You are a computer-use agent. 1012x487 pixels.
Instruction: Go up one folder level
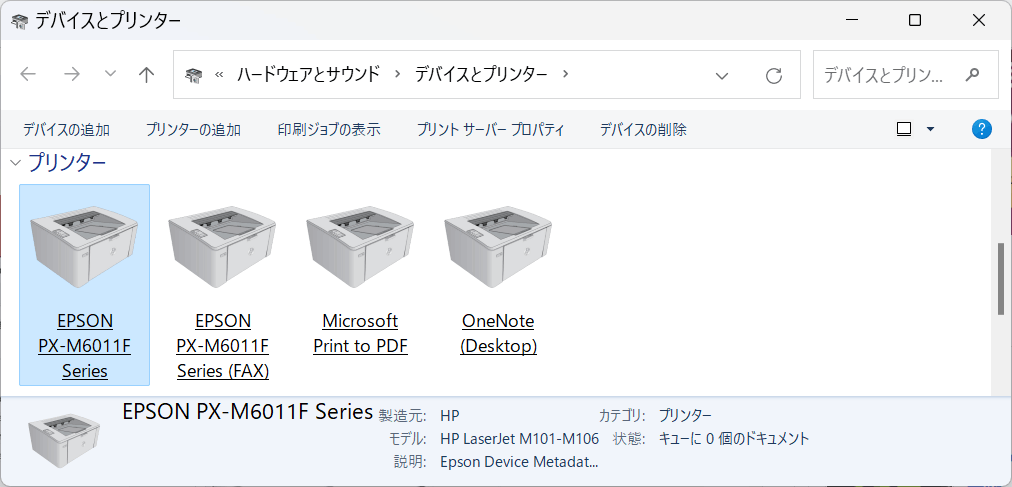pos(147,75)
